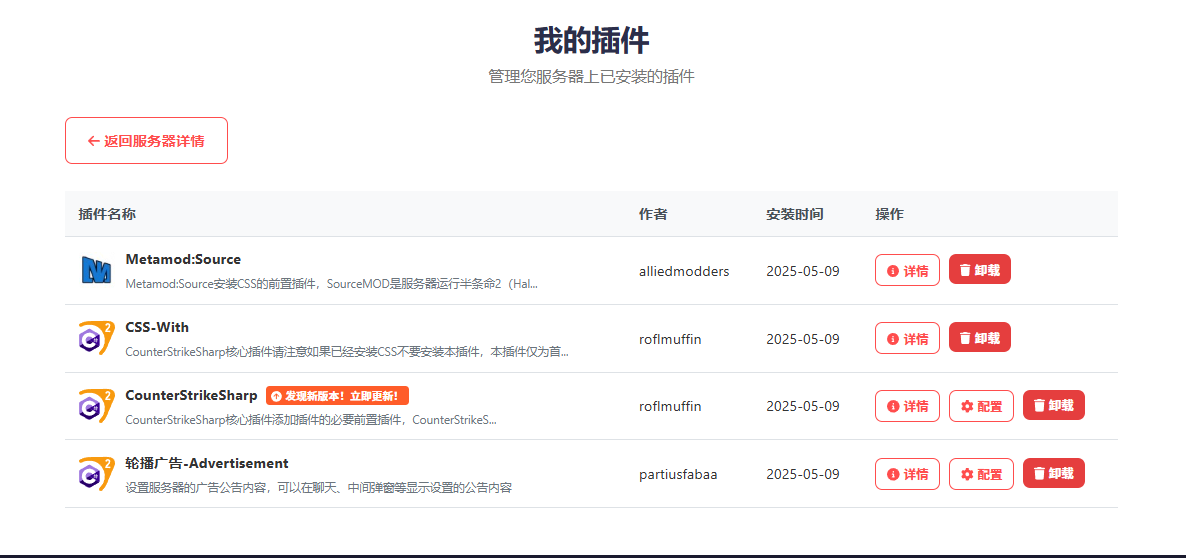Screen dimensions: 1186x558
Task: Click the 设置服务器的广告公告内容 description text
Action: (x=318, y=488)
